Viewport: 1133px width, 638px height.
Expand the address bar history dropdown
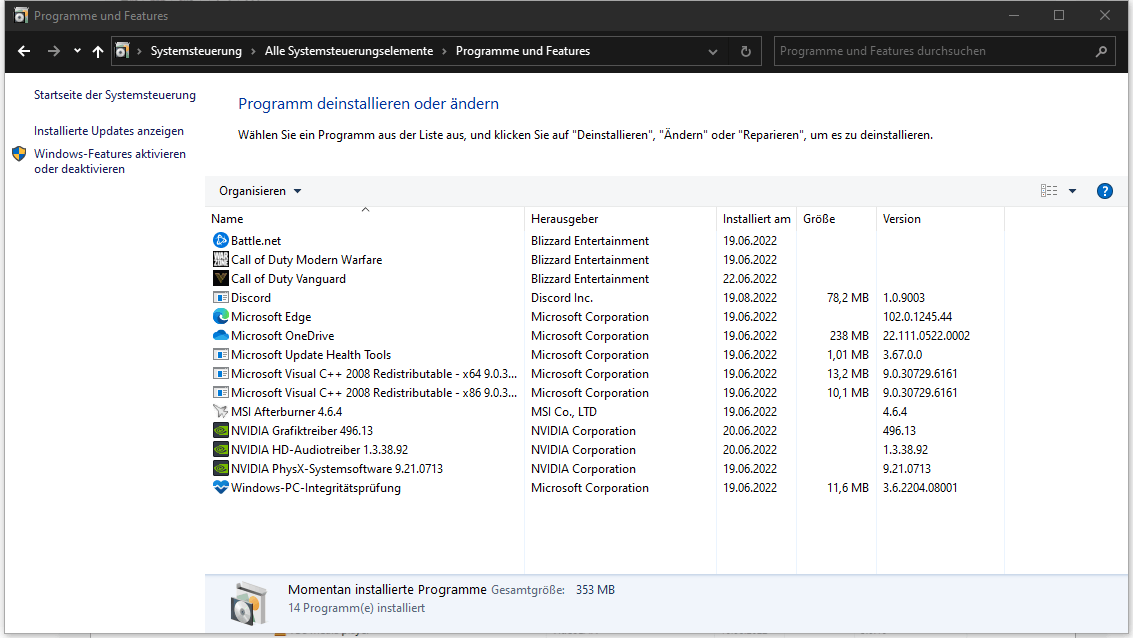[x=712, y=51]
